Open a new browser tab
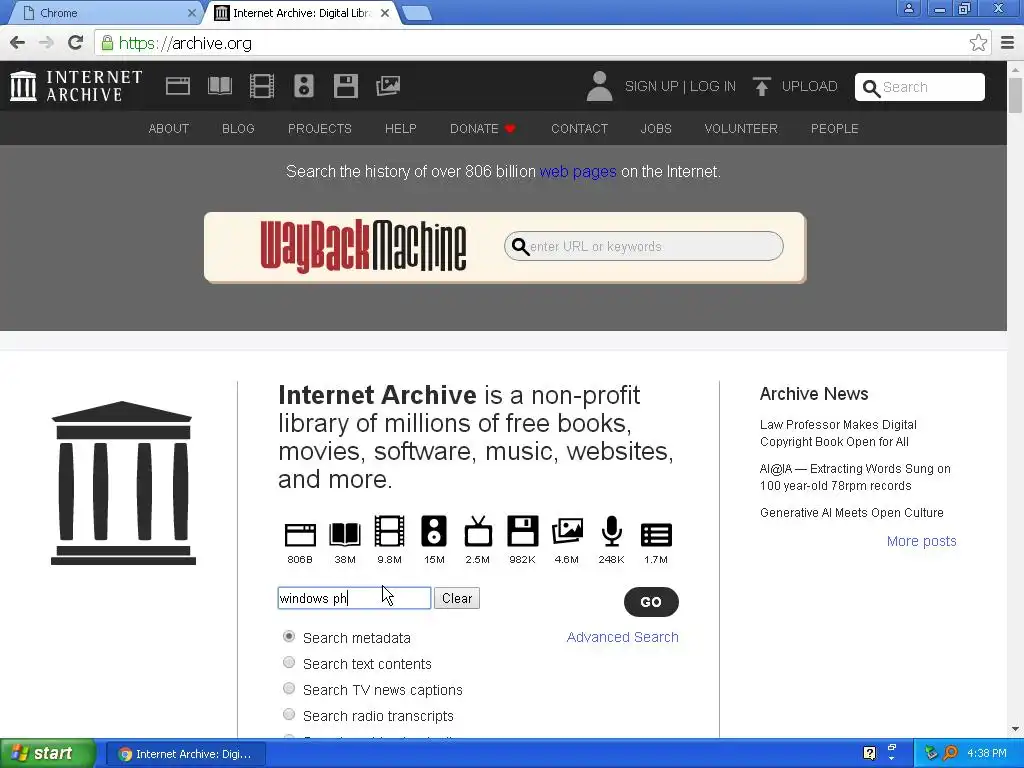Viewport: 1024px width, 768px height. coord(416,13)
